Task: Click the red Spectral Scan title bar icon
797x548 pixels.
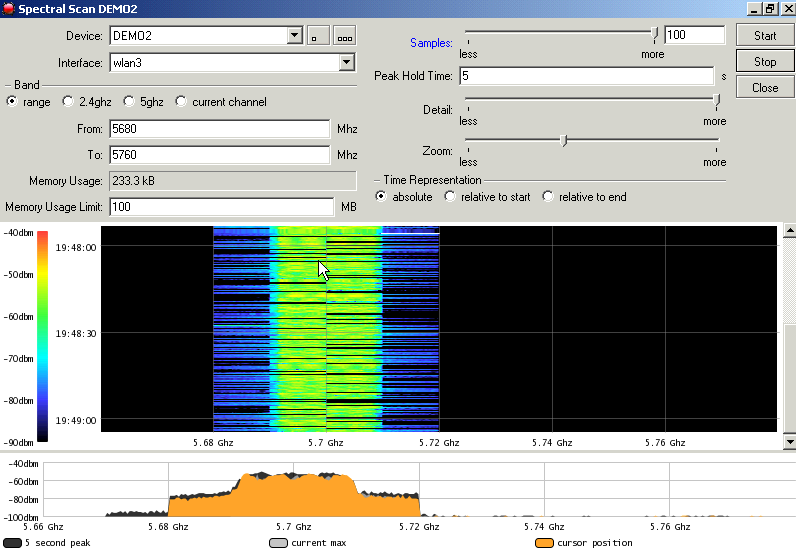Action: [x=8, y=8]
